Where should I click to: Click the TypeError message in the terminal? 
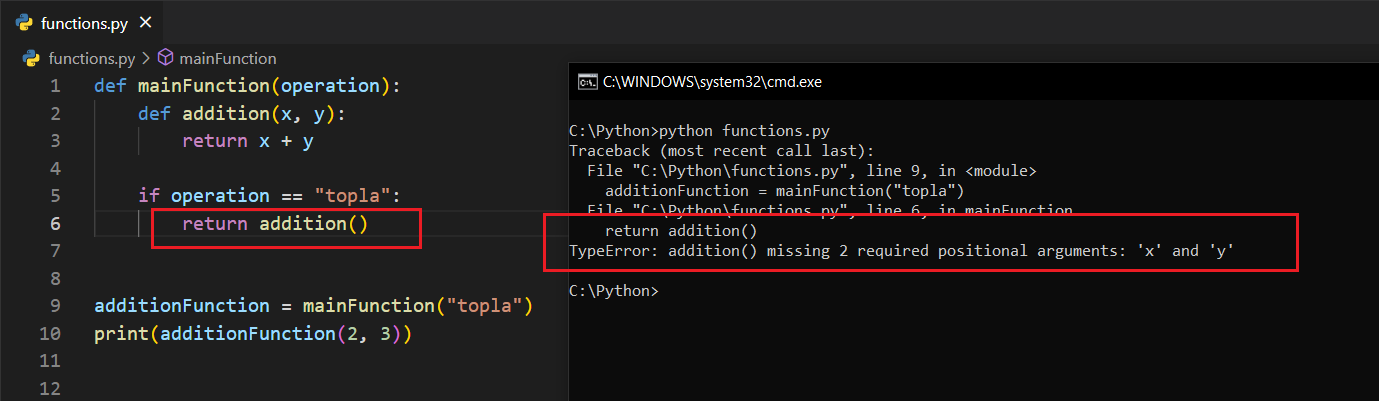pyautogui.click(x=900, y=251)
